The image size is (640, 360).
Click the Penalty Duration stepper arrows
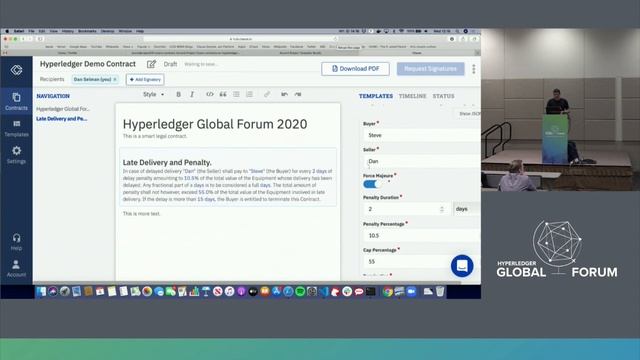442,209
